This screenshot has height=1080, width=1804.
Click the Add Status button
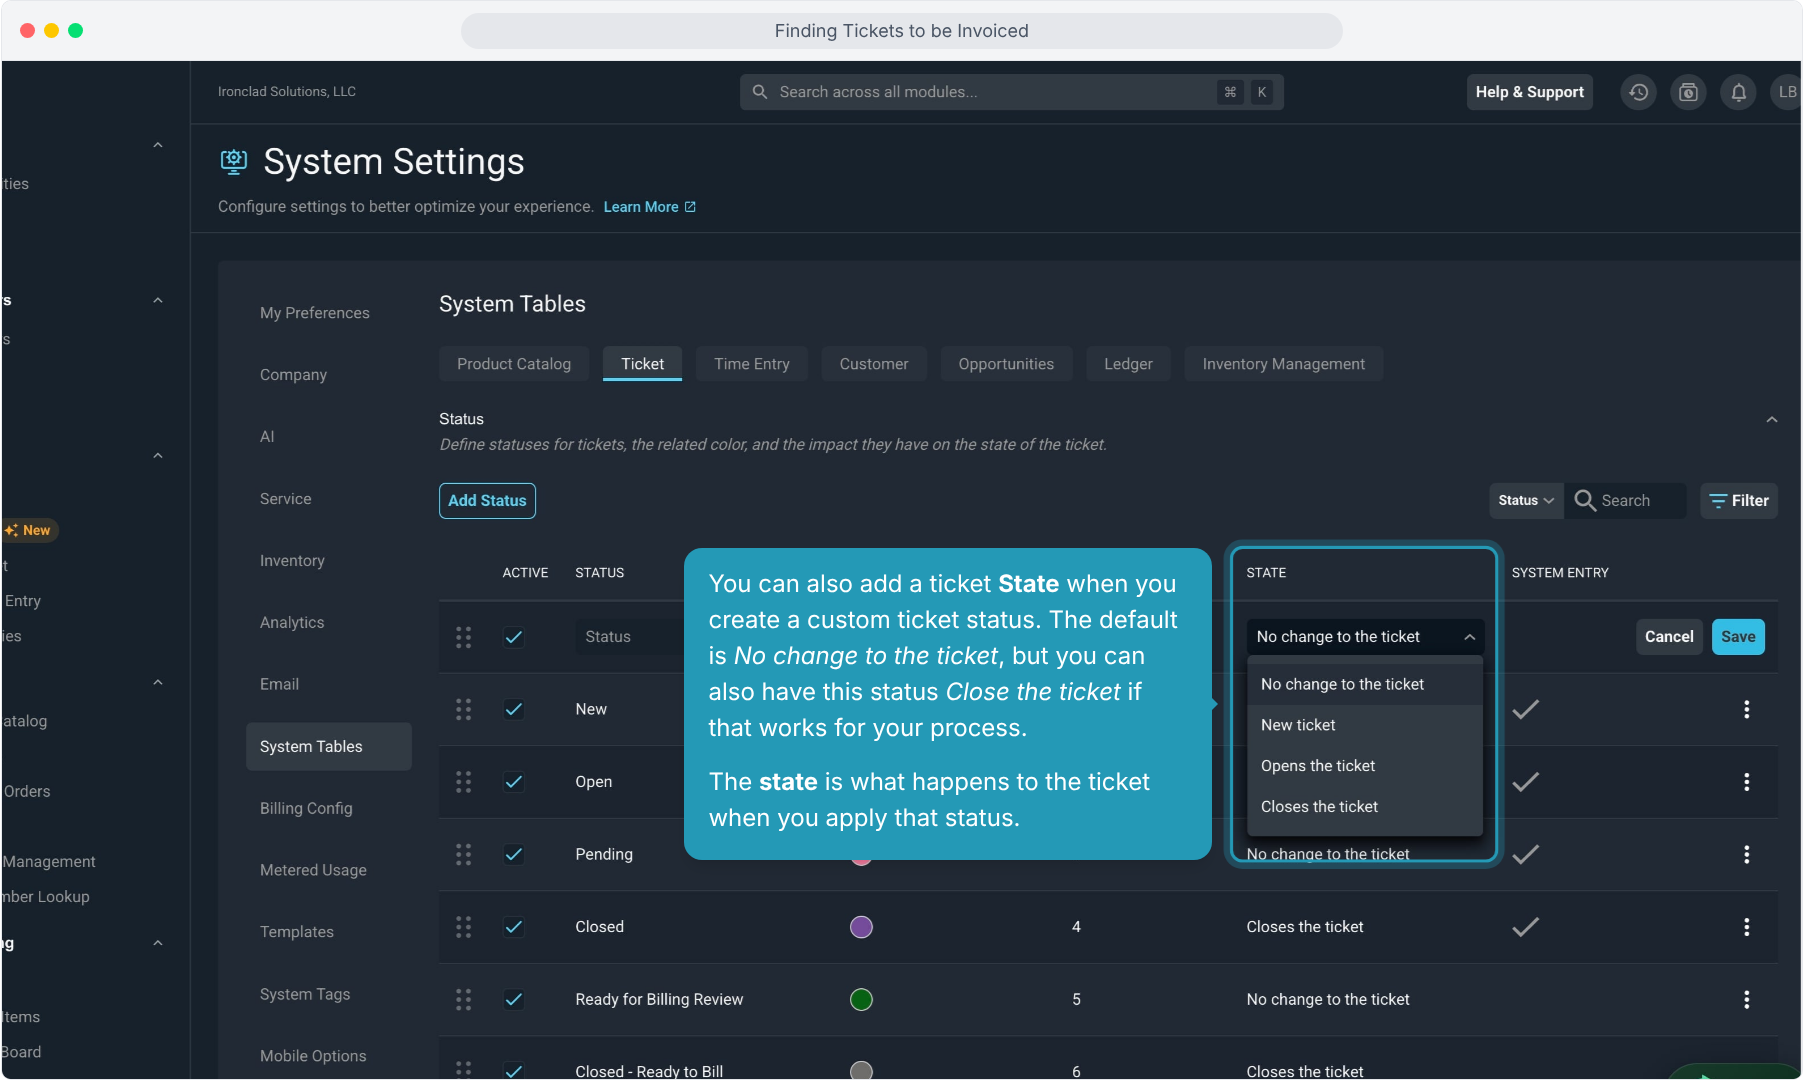click(x=487, y=501)
